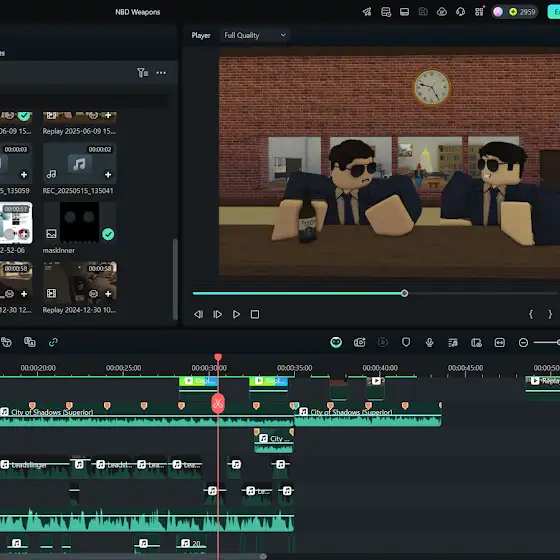Toggle the timeline link icon
Image resolution: width=560 pixels, height=560 pixels.
pyautogui.click(x=53, y=342)
